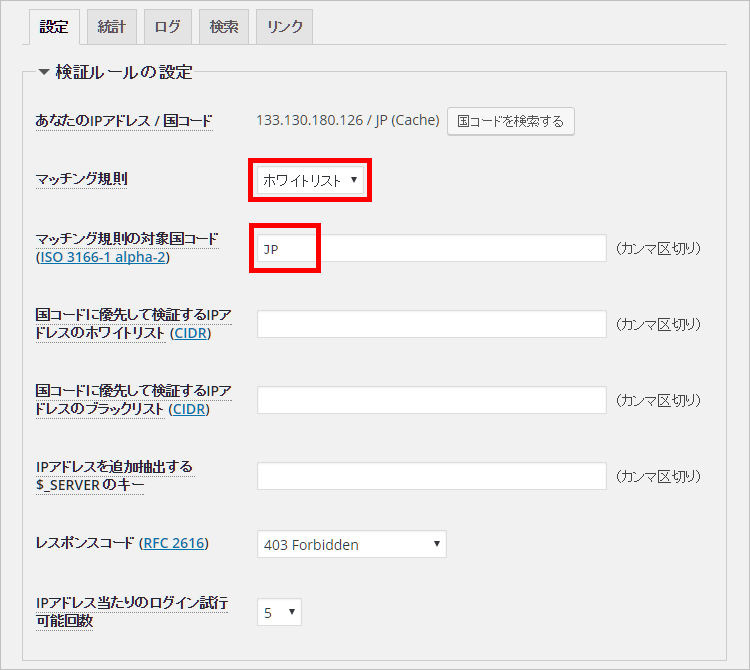
Task: Click the あなたのIPアドレス / 国コード label
Action: pos(124,121)
